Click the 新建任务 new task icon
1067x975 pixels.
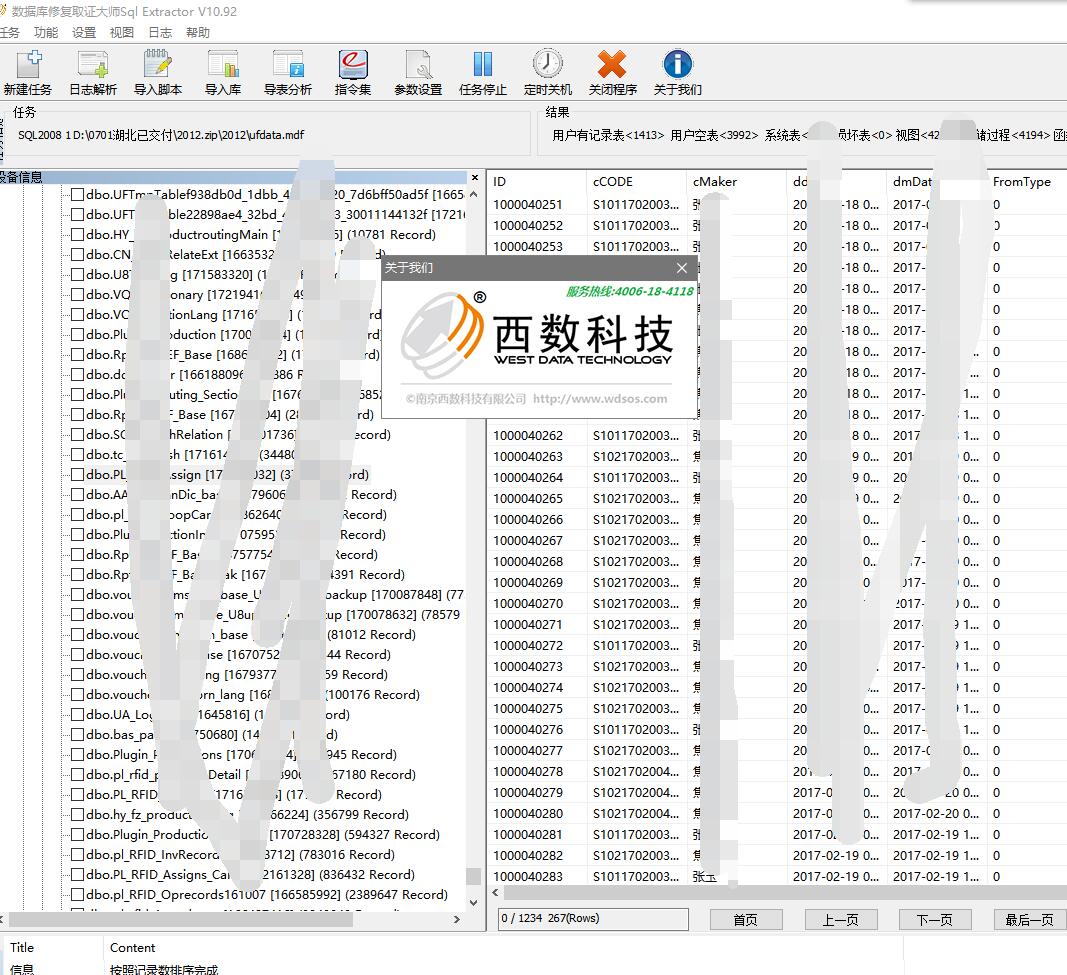pos(28,72)
